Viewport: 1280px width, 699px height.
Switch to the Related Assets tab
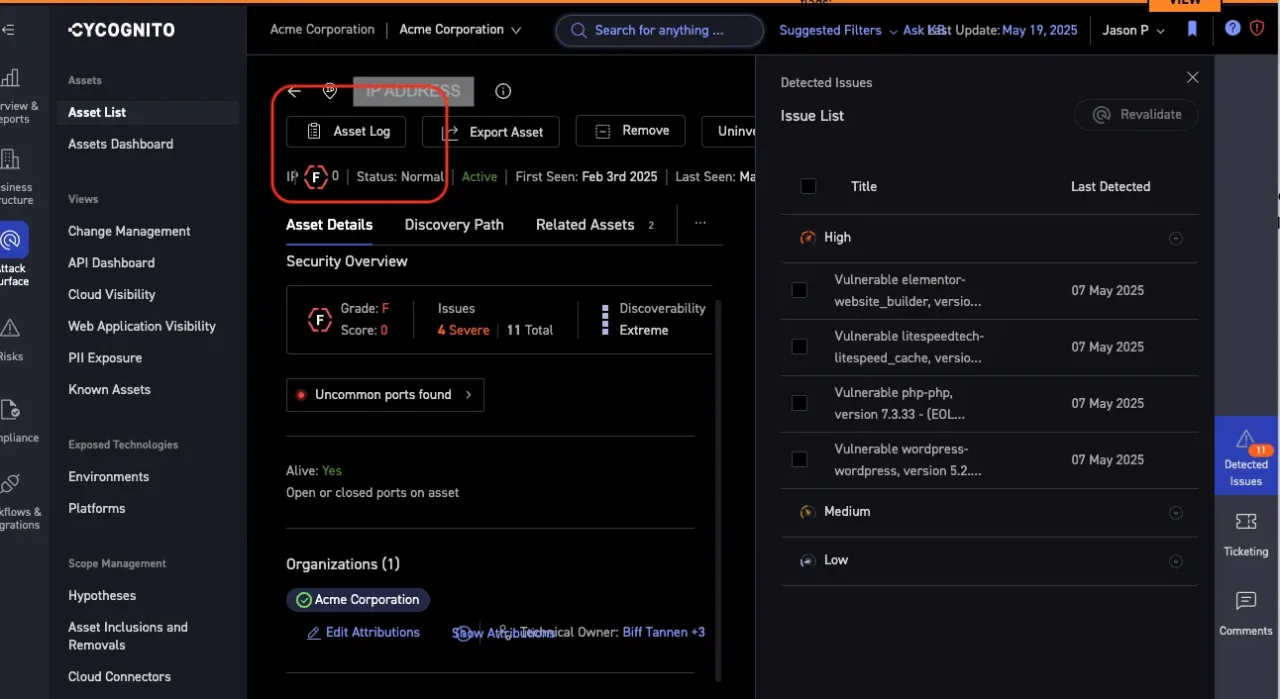pyautogui.click(x=594, y=225)
